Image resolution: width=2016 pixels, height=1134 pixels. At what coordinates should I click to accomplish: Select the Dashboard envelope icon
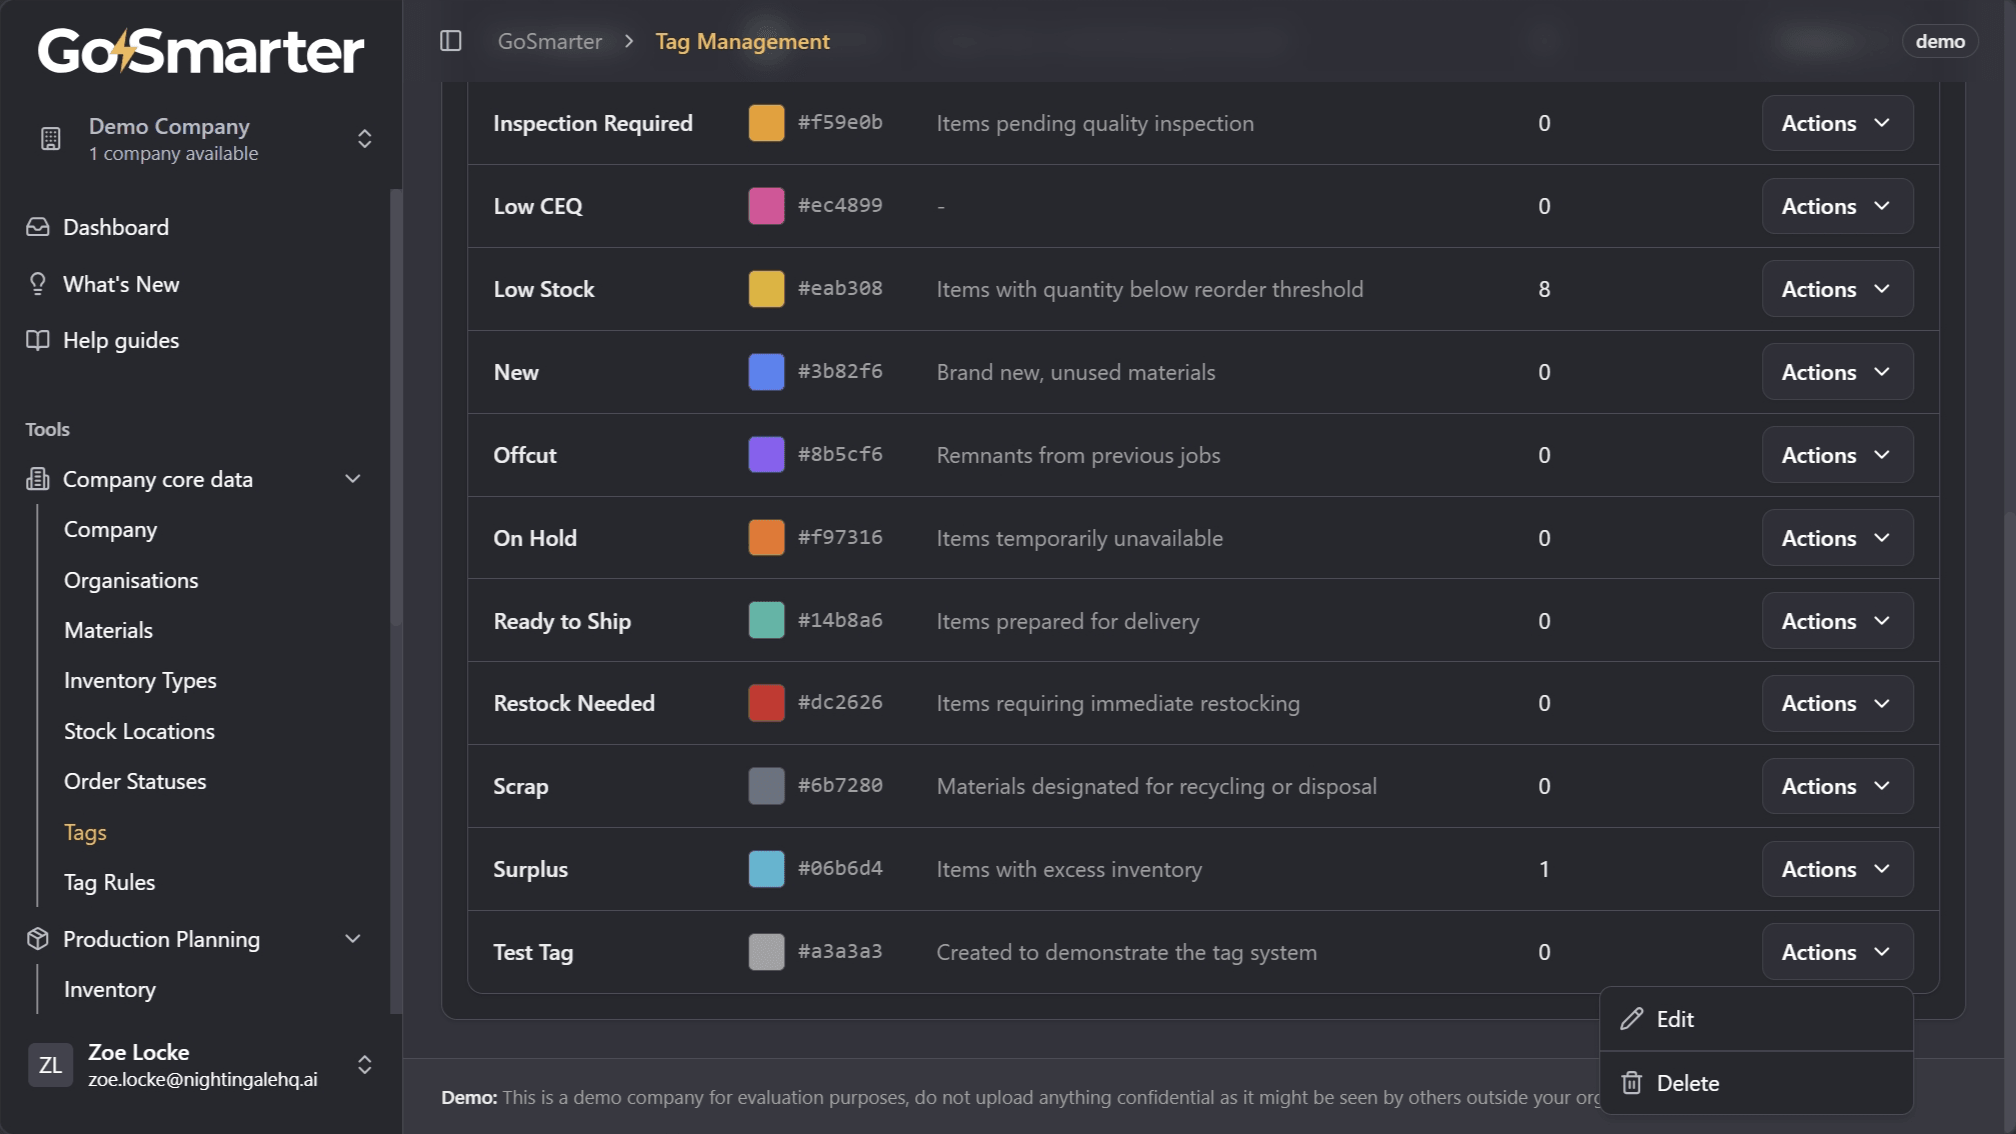point(37,227)
